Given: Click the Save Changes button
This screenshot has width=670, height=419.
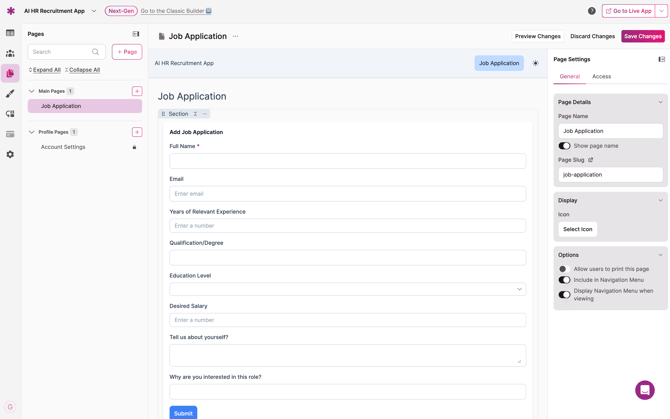Looking at the screenshot, I should coord(642,36).
